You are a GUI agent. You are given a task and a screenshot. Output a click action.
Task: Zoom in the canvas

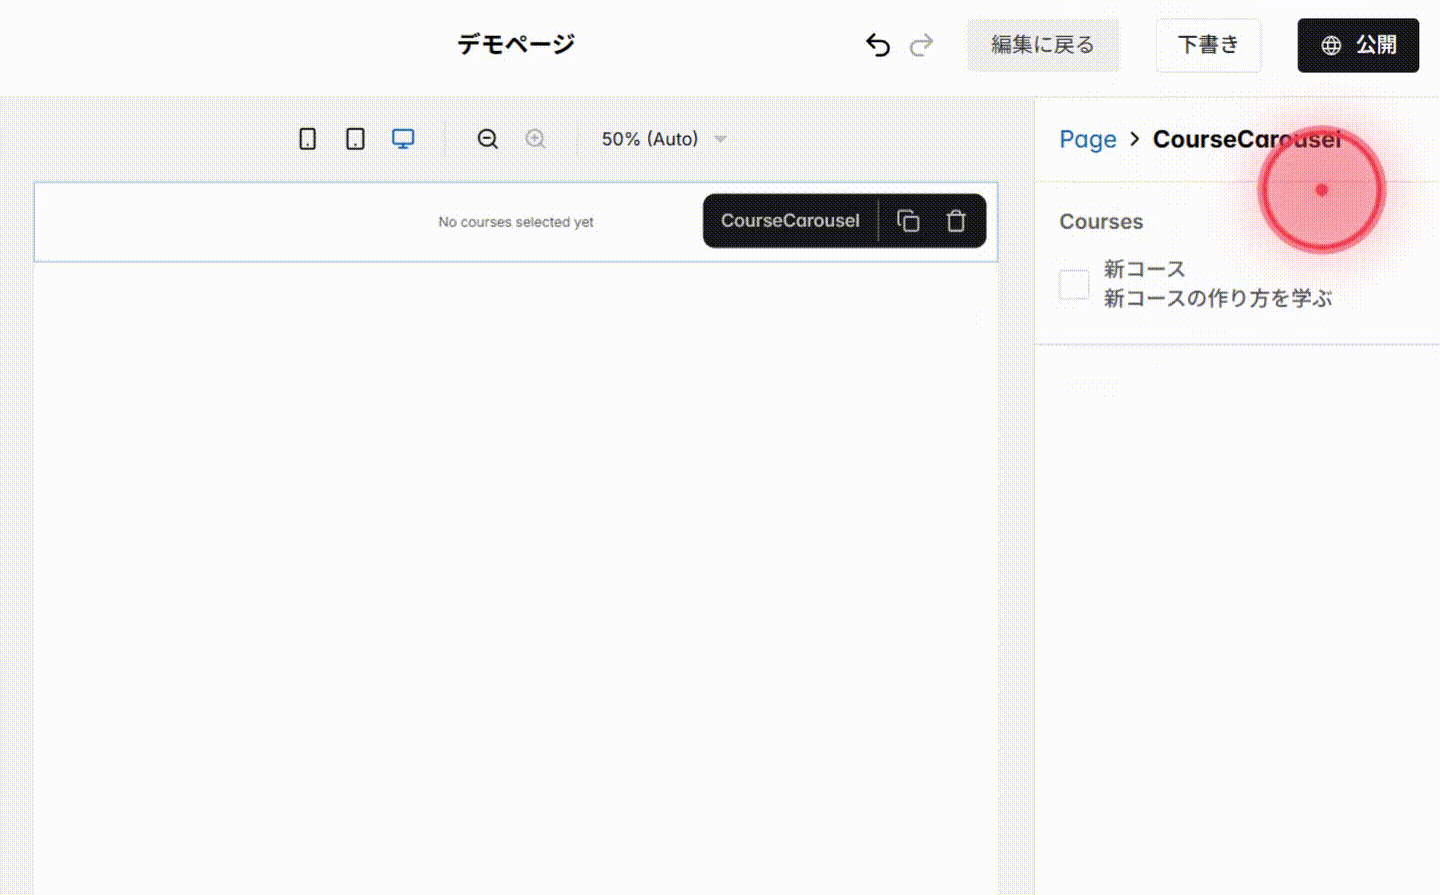click(535, 139)
